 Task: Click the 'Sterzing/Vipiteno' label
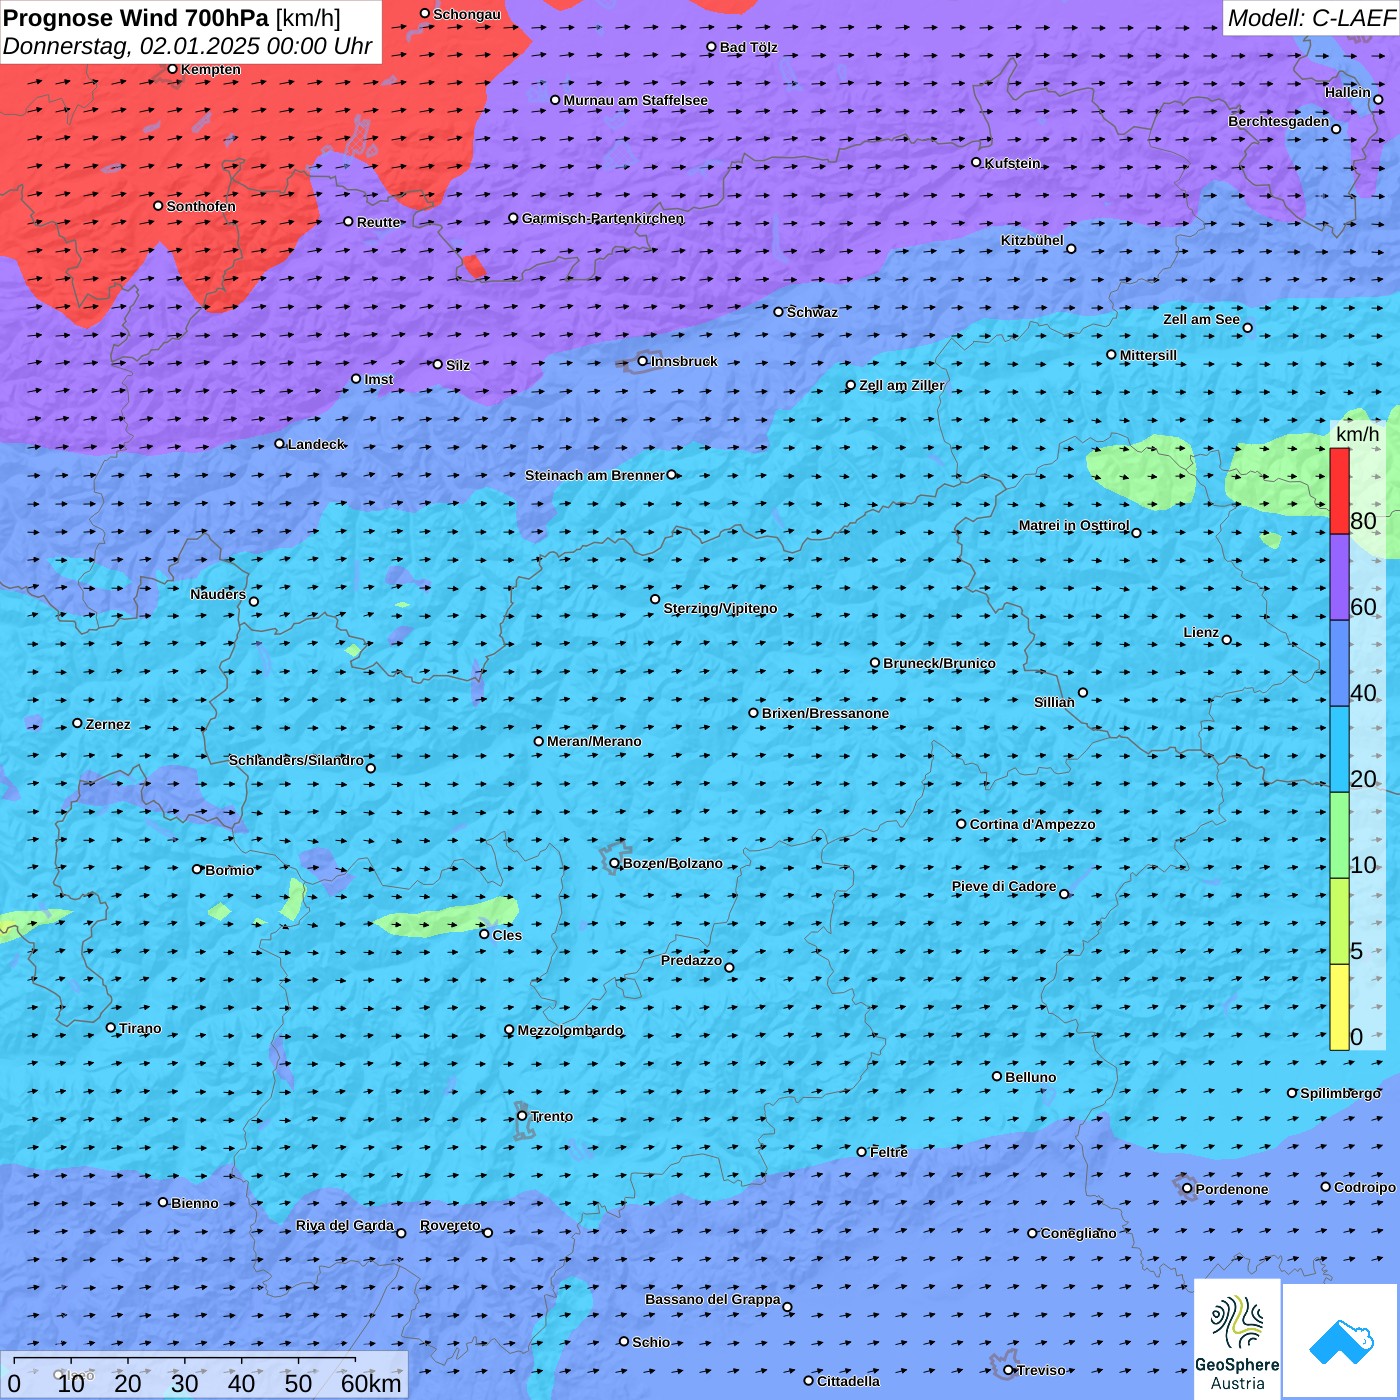click(720, 608)
